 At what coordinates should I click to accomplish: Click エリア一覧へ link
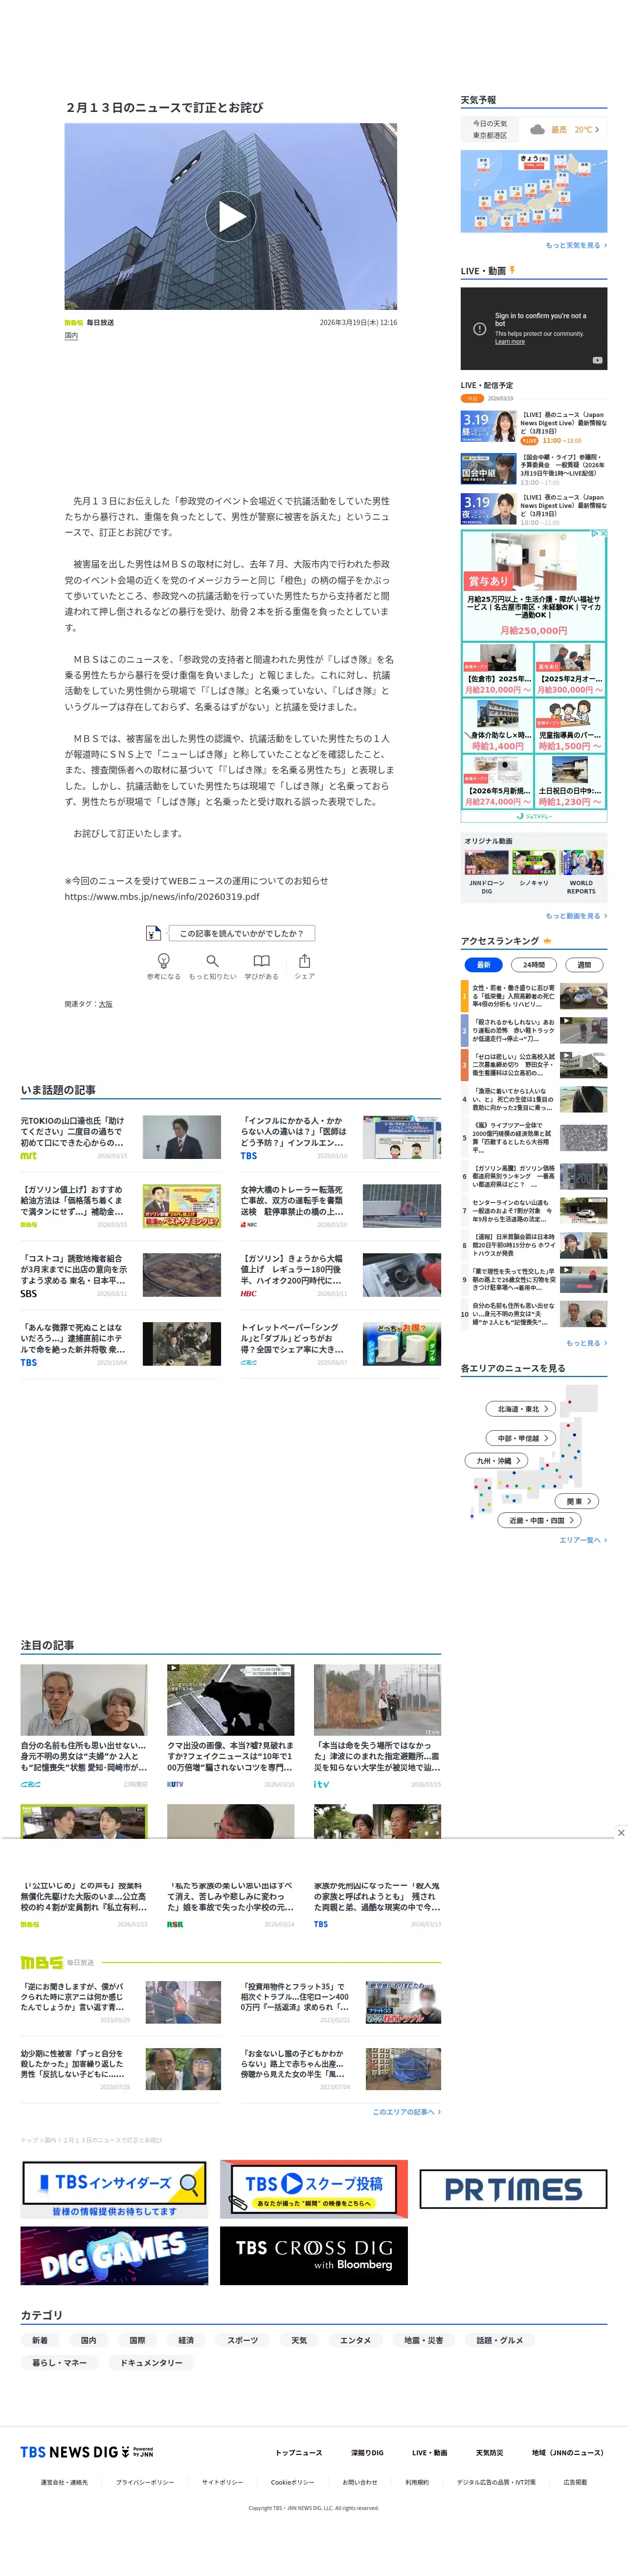pyautogui.click(x=582, y=1540)
